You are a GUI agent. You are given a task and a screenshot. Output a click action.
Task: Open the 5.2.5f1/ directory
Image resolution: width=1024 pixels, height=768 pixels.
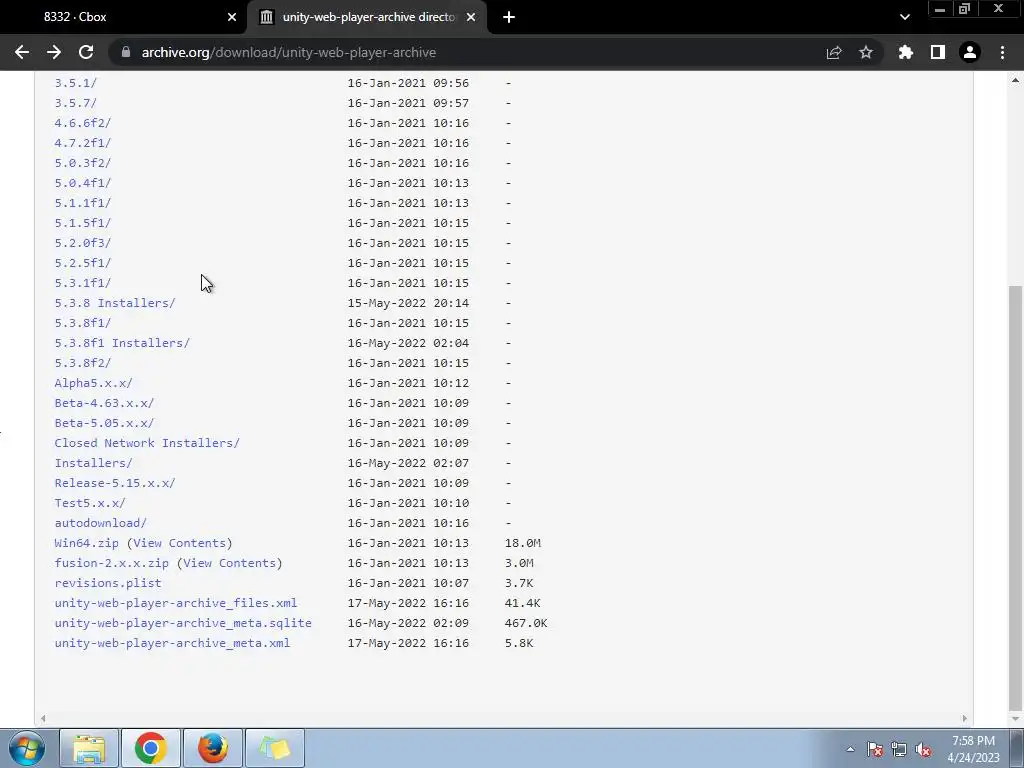click(x=83, y=263)
